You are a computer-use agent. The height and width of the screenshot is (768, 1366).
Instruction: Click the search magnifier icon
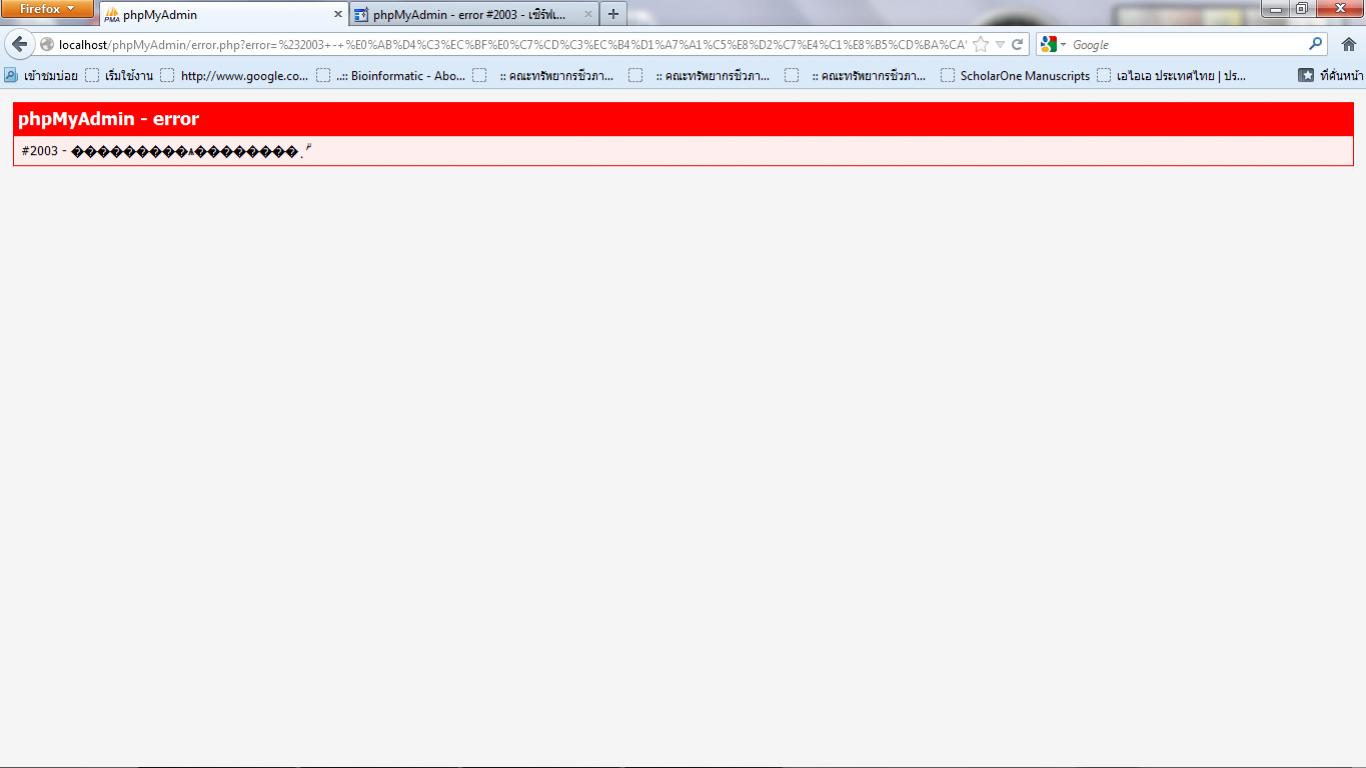pos(1315,44)
